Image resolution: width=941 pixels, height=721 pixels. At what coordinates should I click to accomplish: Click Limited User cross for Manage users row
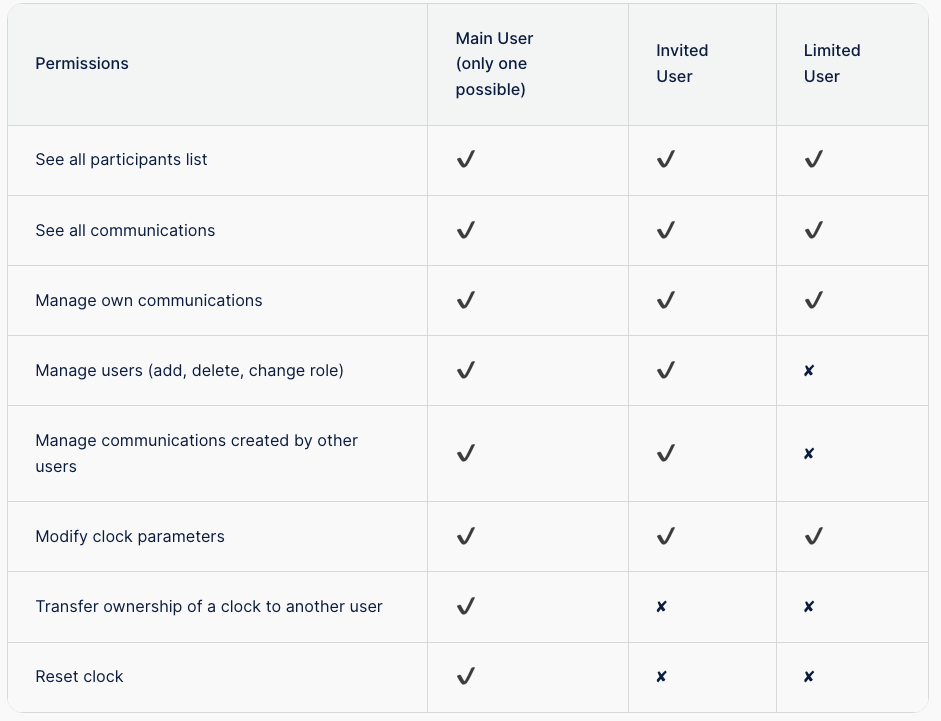[809, 370]
